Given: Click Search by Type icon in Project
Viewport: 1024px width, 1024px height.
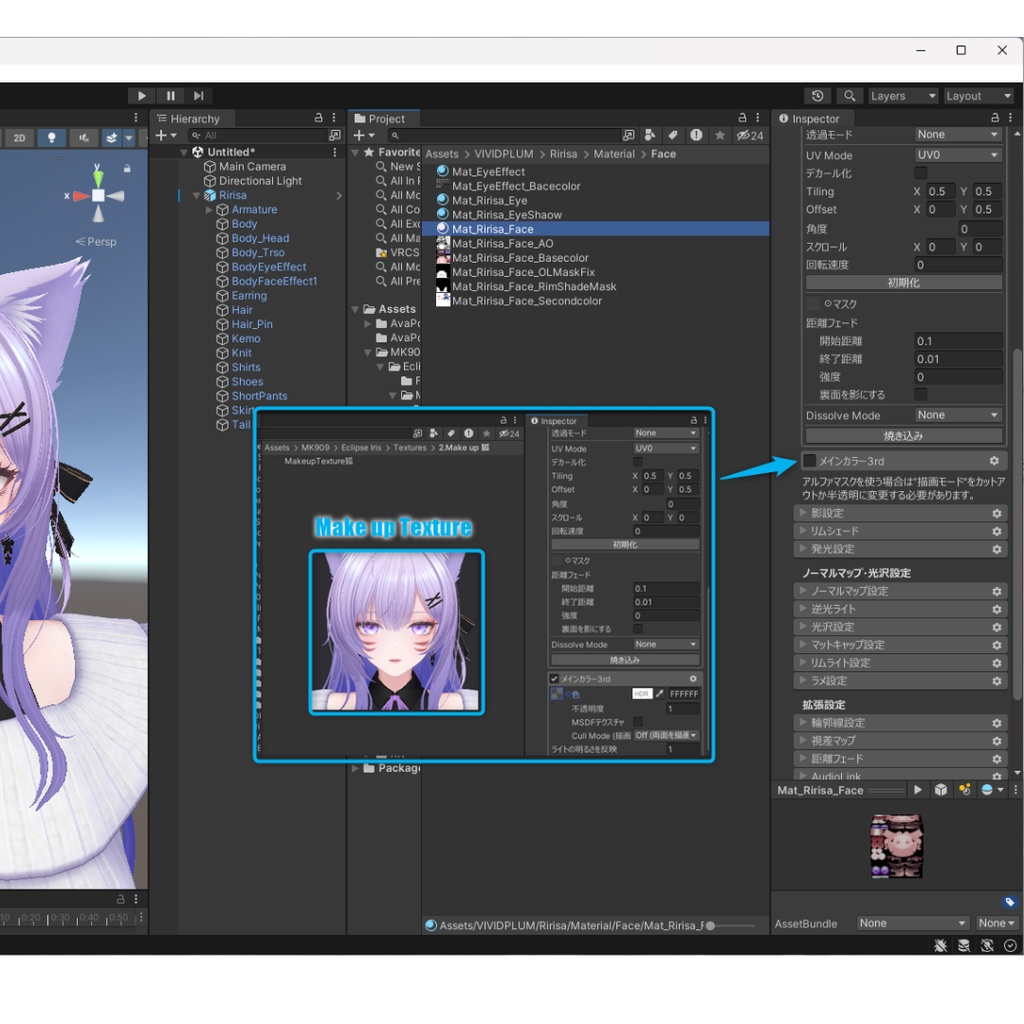Looking at the screenshot, I should pyautogui.click(x=650, y=135).
